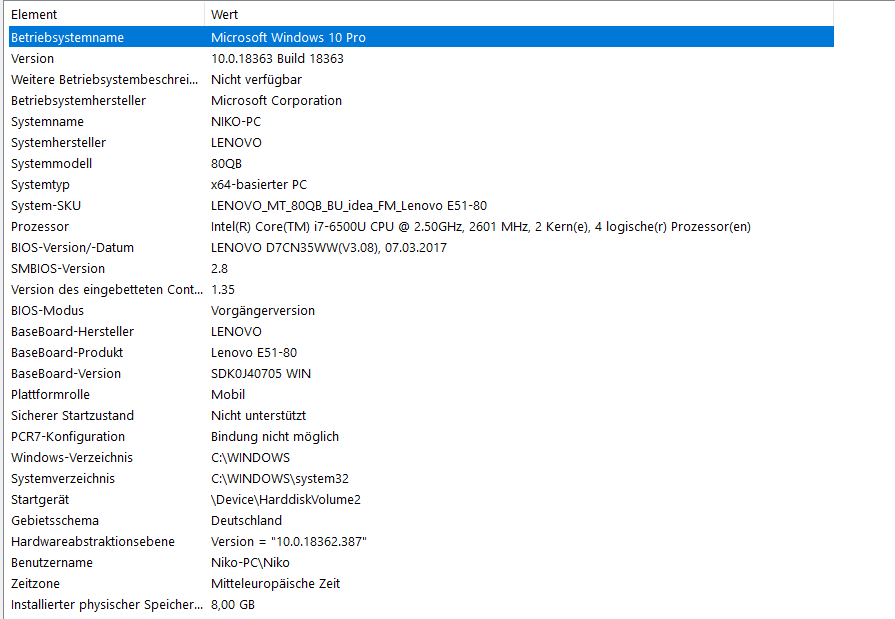Select the Plattformrolle row
The height and width of the screenshot is (619, 895).
421,395
